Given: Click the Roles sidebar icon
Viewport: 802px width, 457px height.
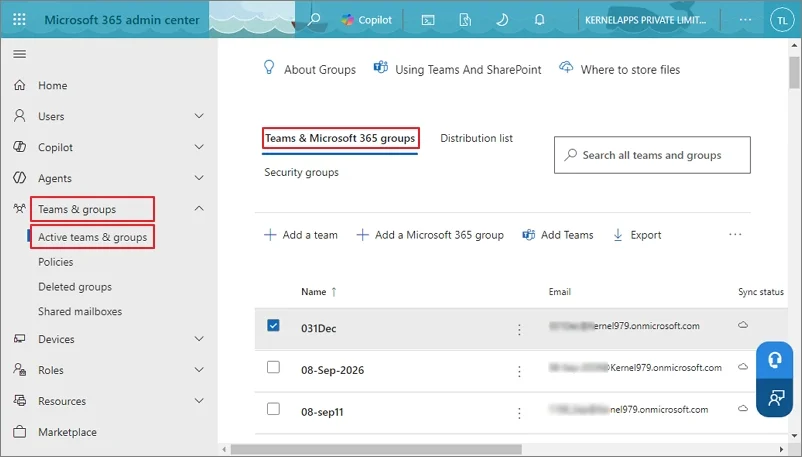Looking at the screenshot, I should [19, 369].
